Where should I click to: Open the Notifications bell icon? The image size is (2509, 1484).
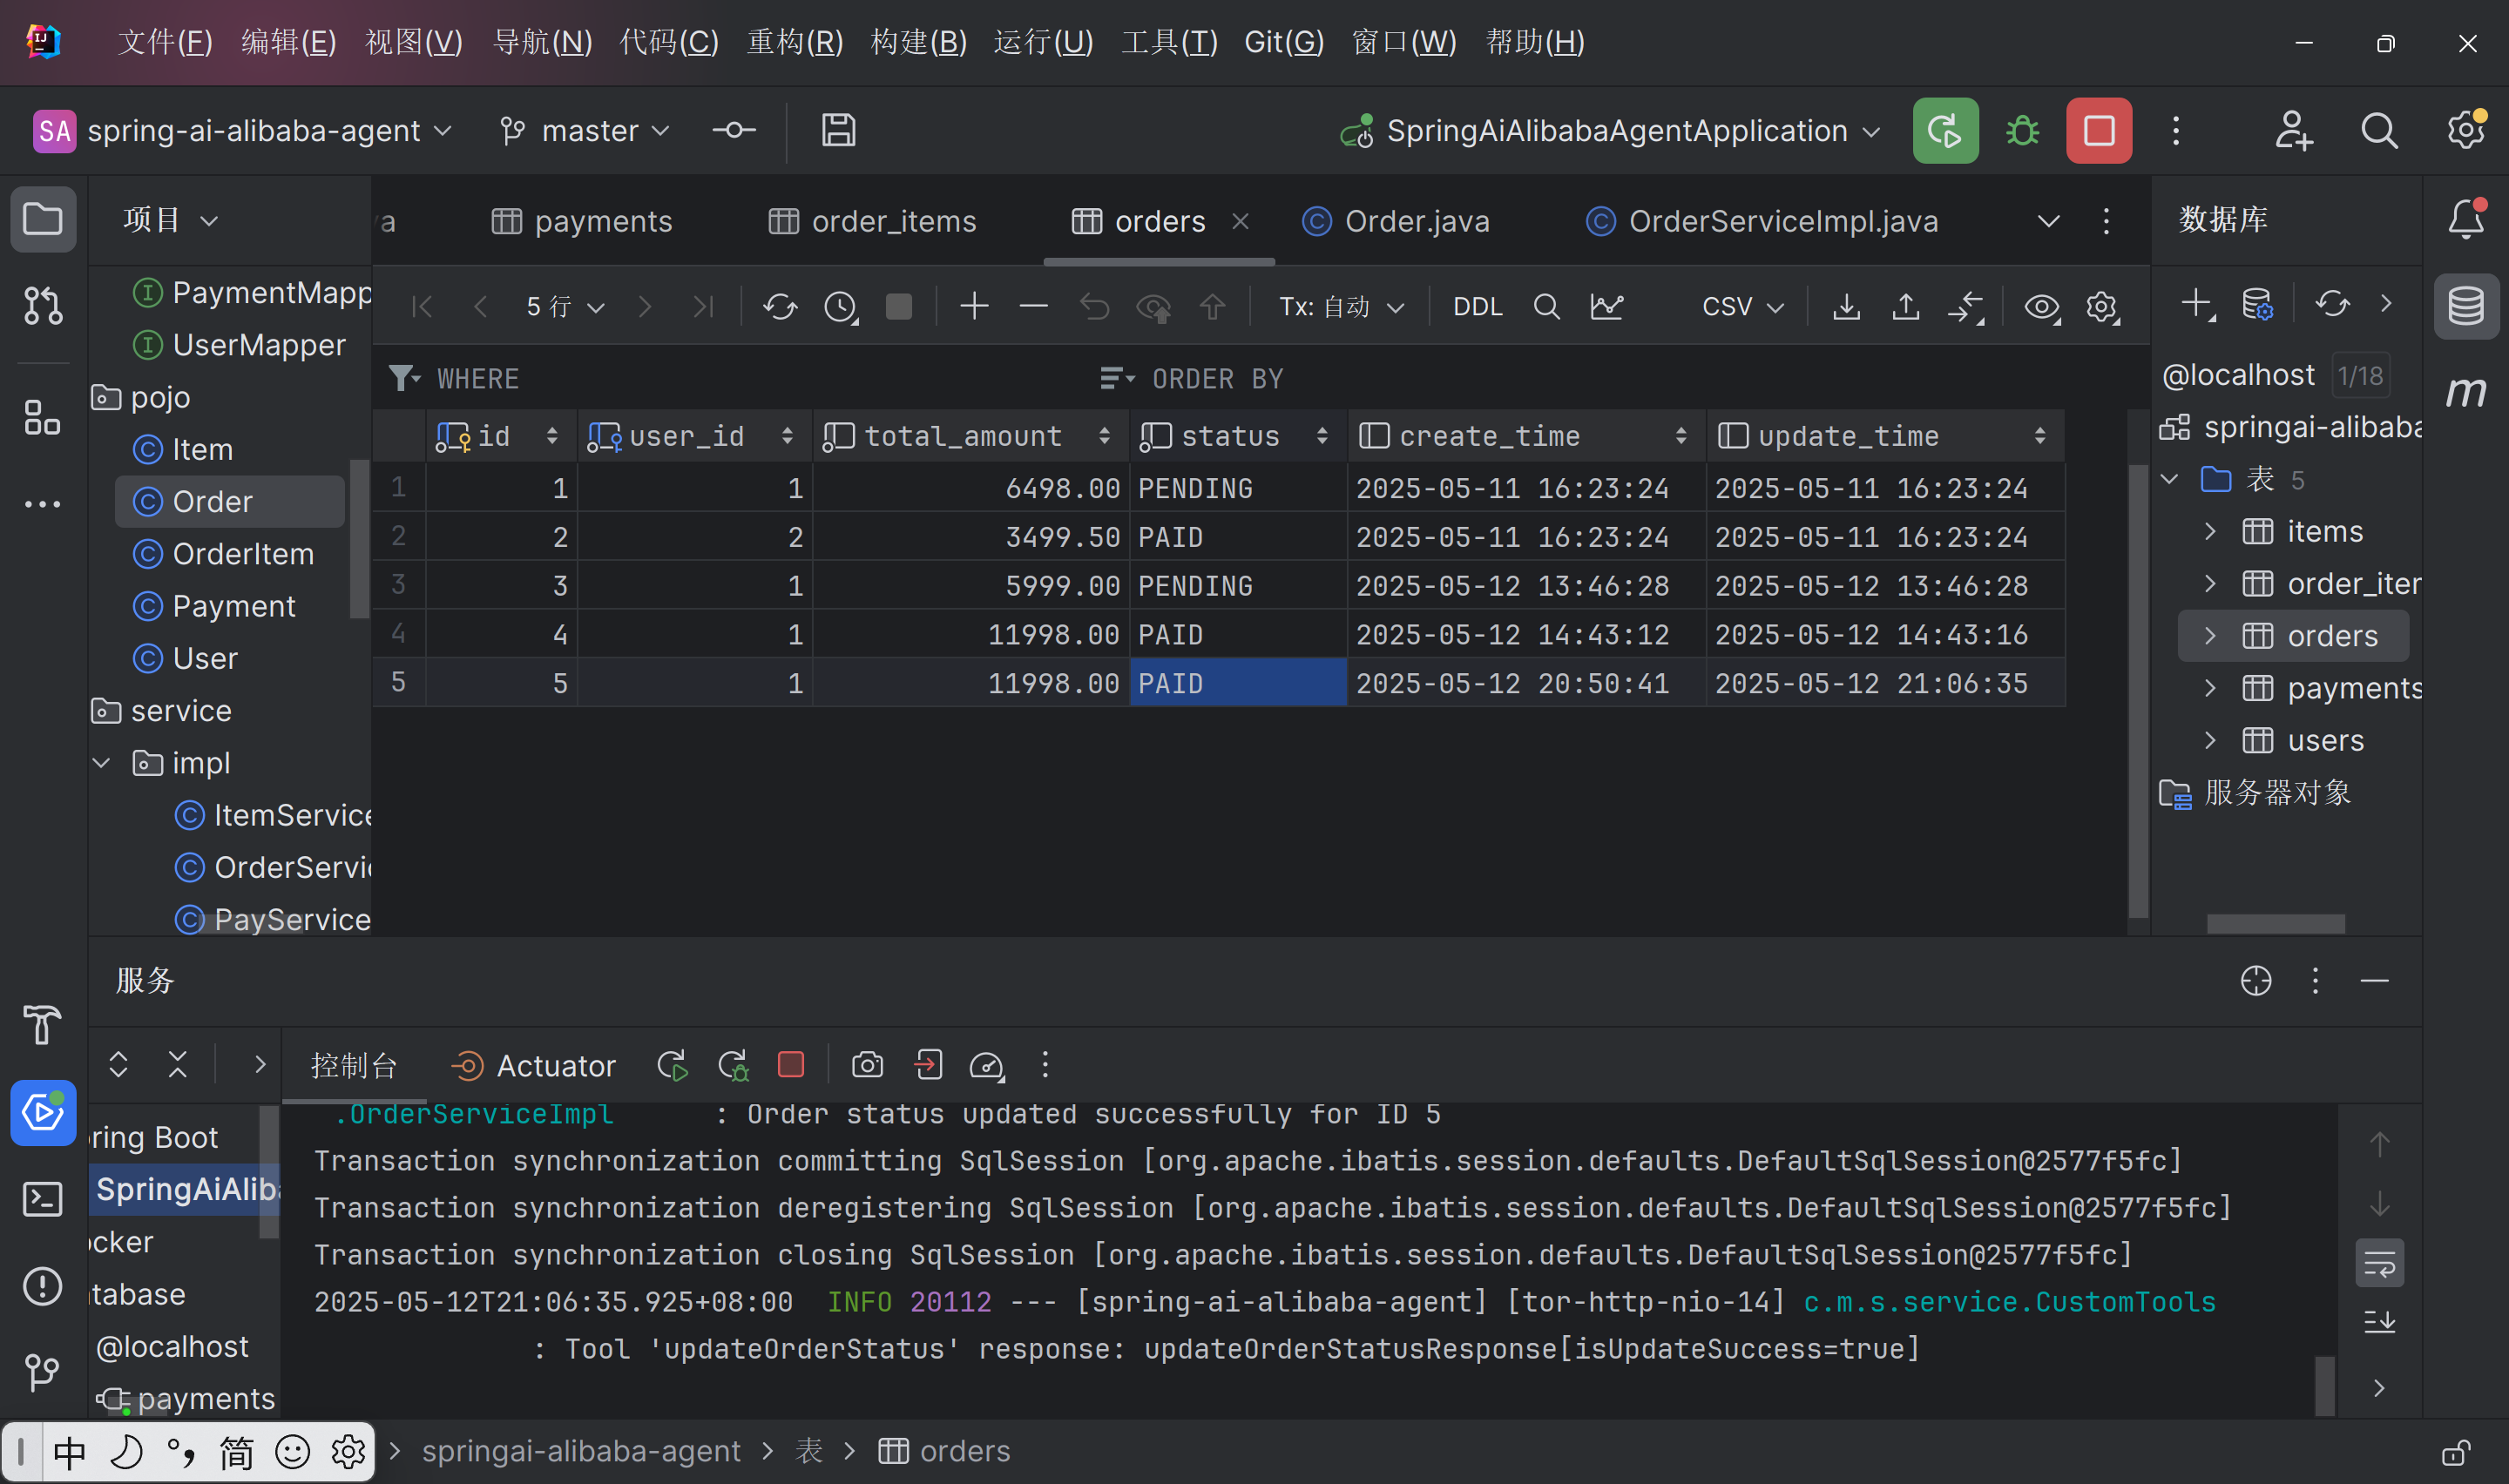click(2465, 219)
